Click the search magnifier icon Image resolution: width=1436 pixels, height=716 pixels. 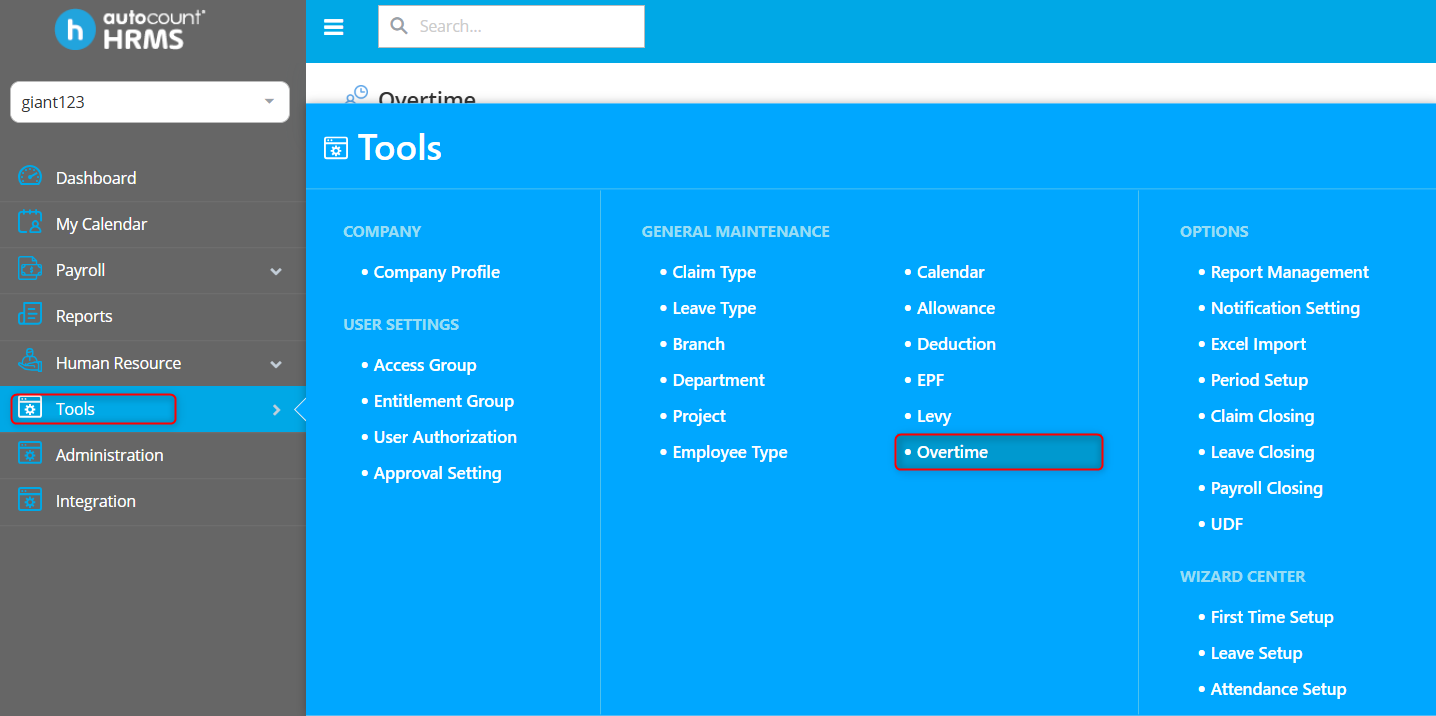[x=399, y=26]
